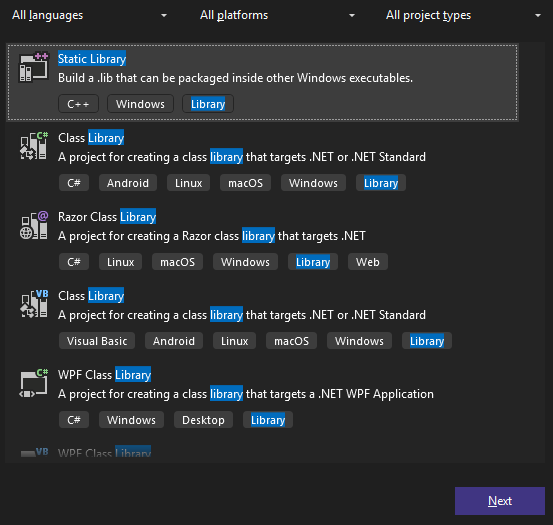Choose the WPF Class Library C# template
This screenshot has width=553, height=525.
(262, 397)
